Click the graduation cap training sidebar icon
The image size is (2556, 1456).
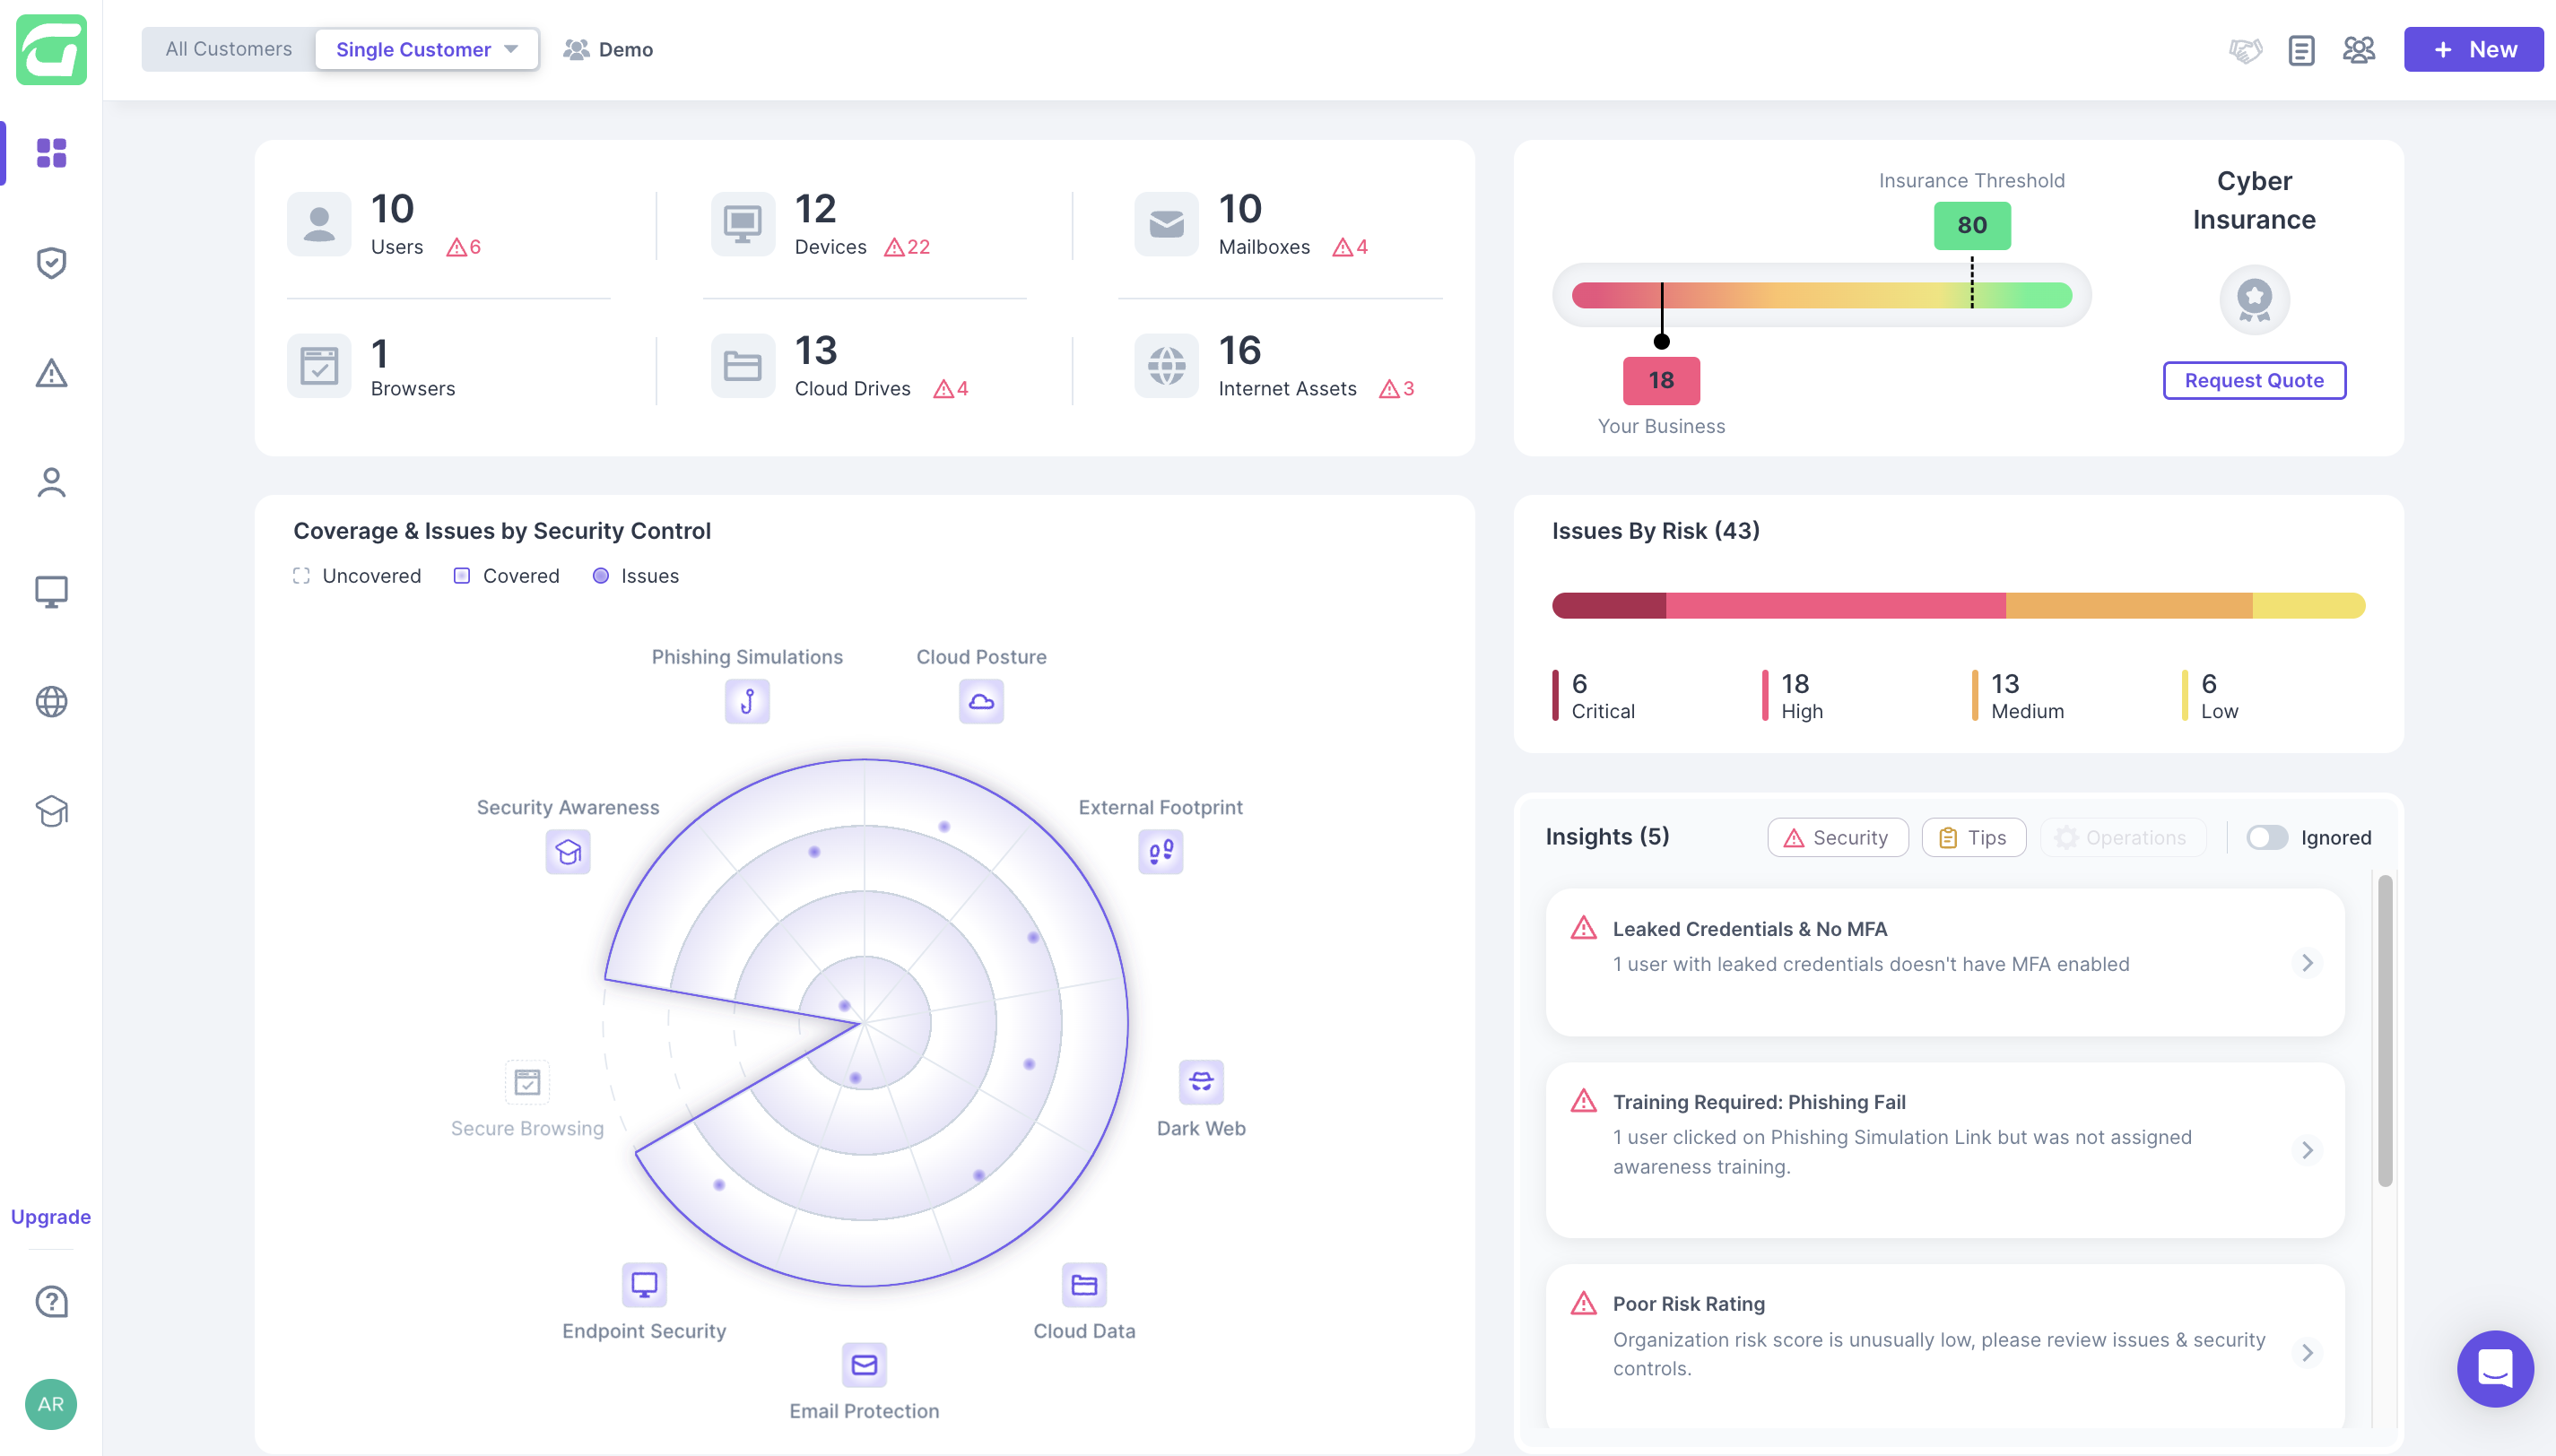click(51, 811)
